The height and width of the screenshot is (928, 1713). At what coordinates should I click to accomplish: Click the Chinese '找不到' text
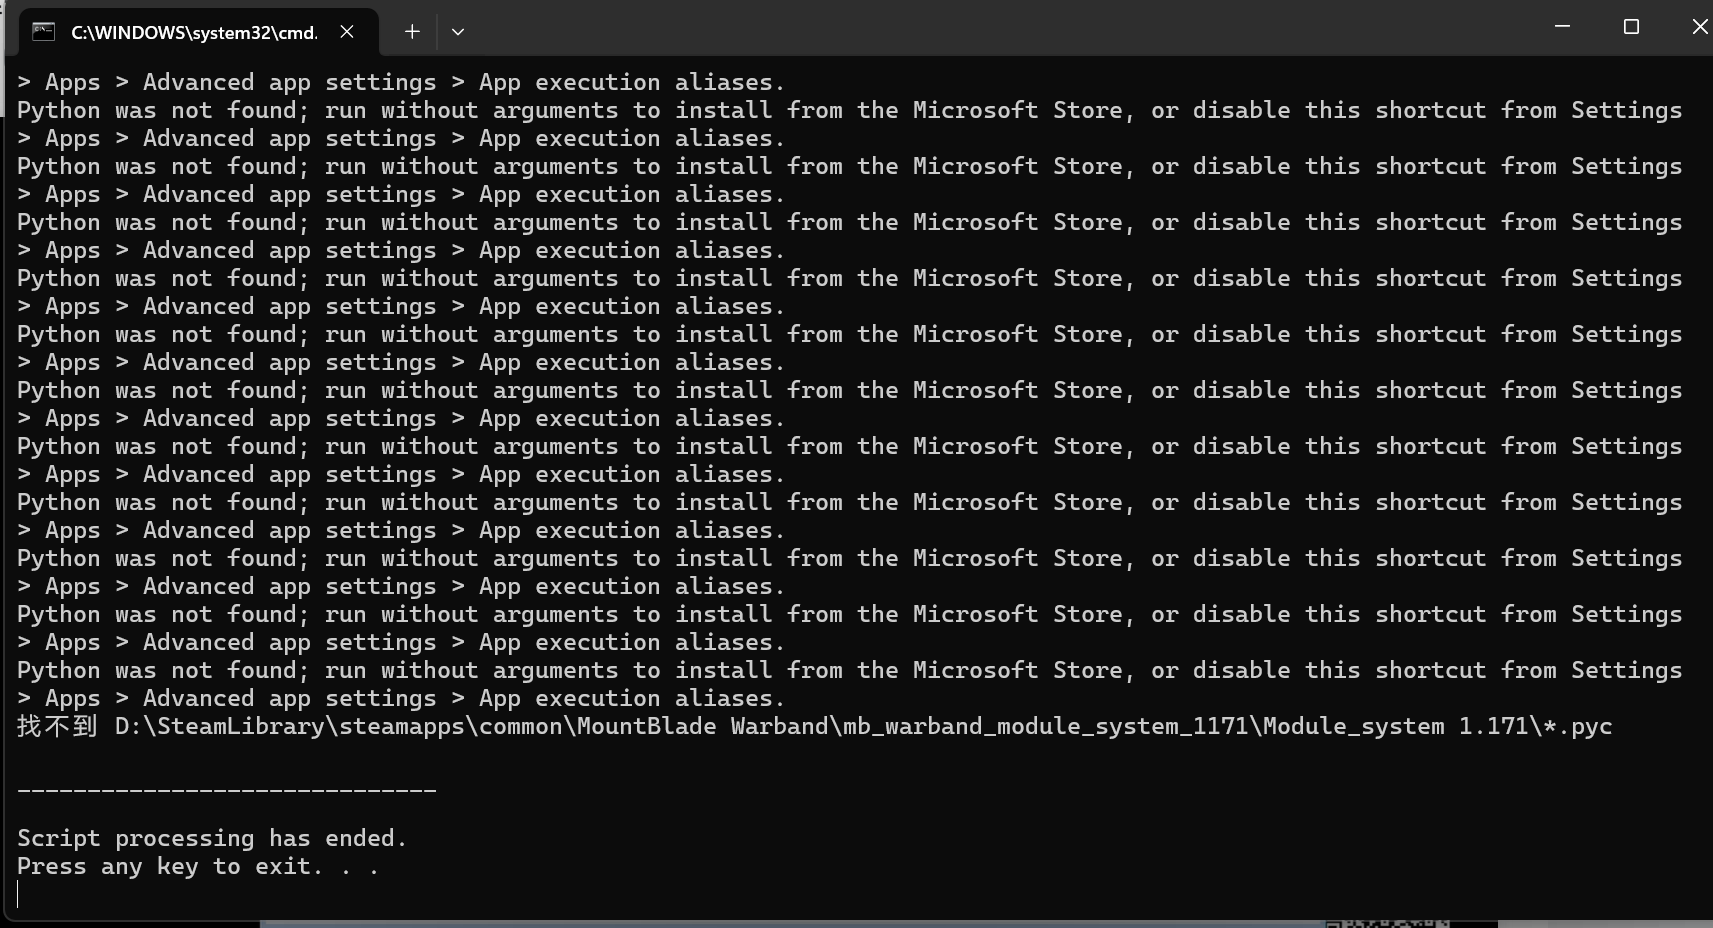point(57,726)
